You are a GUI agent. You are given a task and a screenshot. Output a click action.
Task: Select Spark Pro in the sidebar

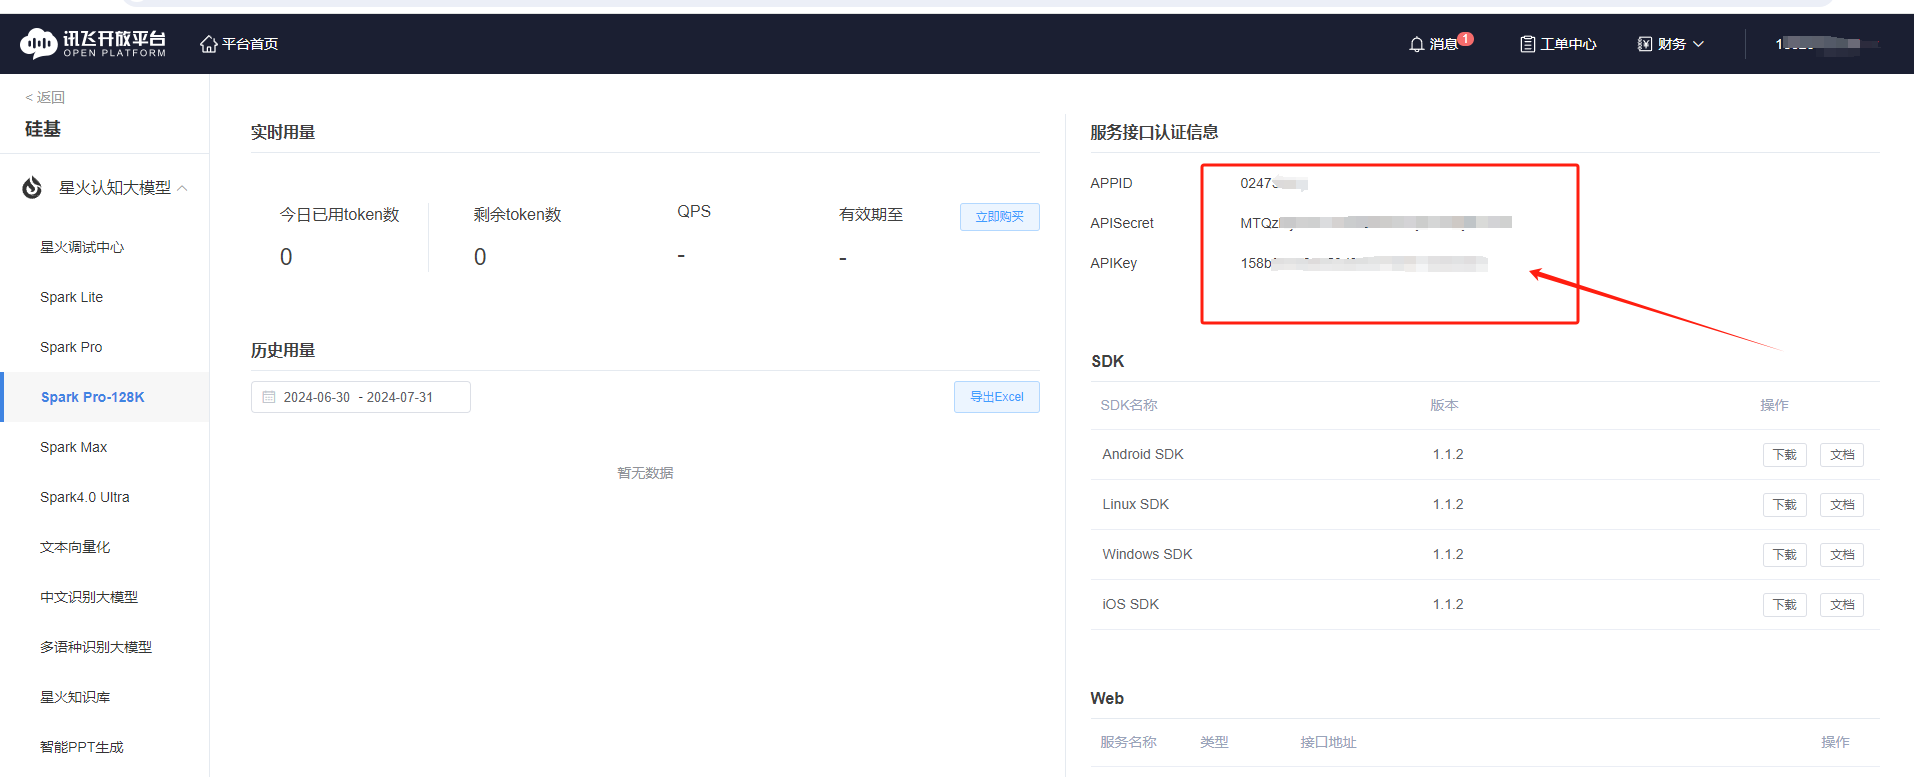pos(71,347)
